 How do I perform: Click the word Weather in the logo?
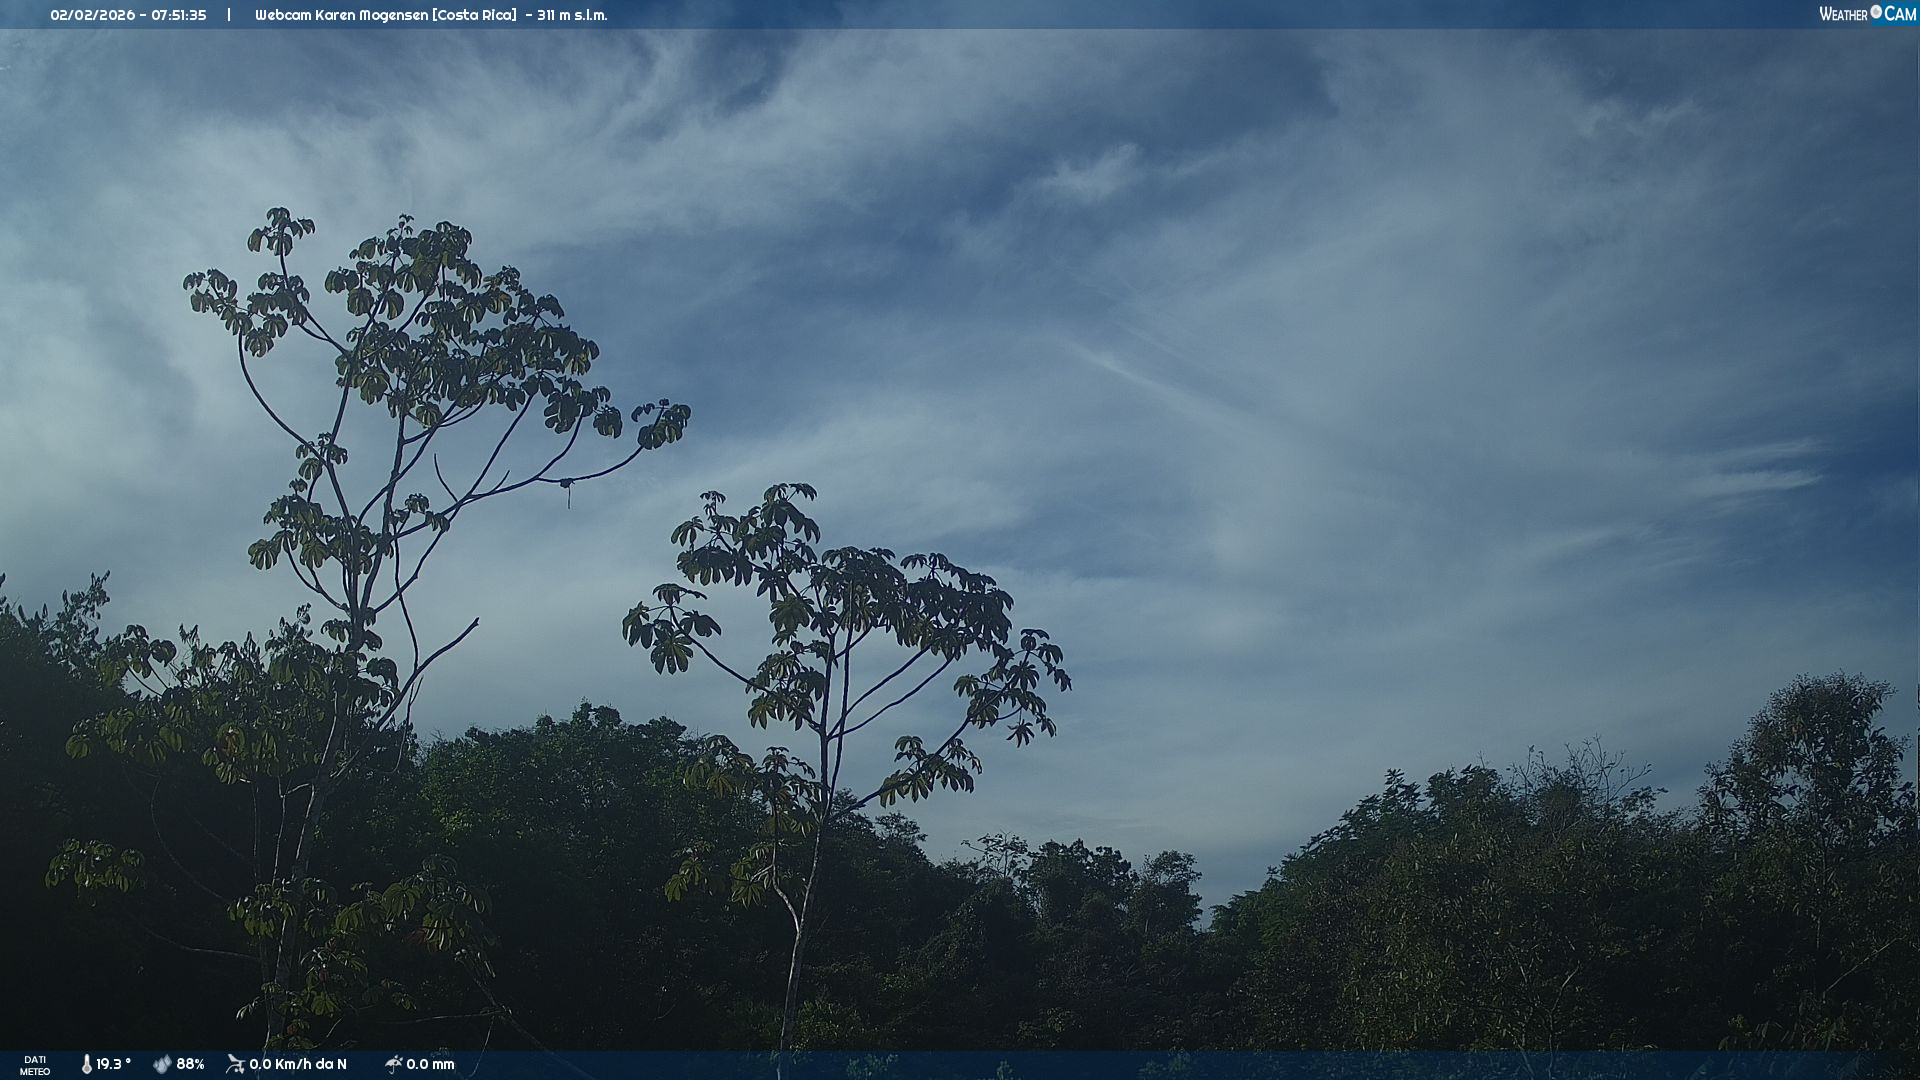(1843, 14)
